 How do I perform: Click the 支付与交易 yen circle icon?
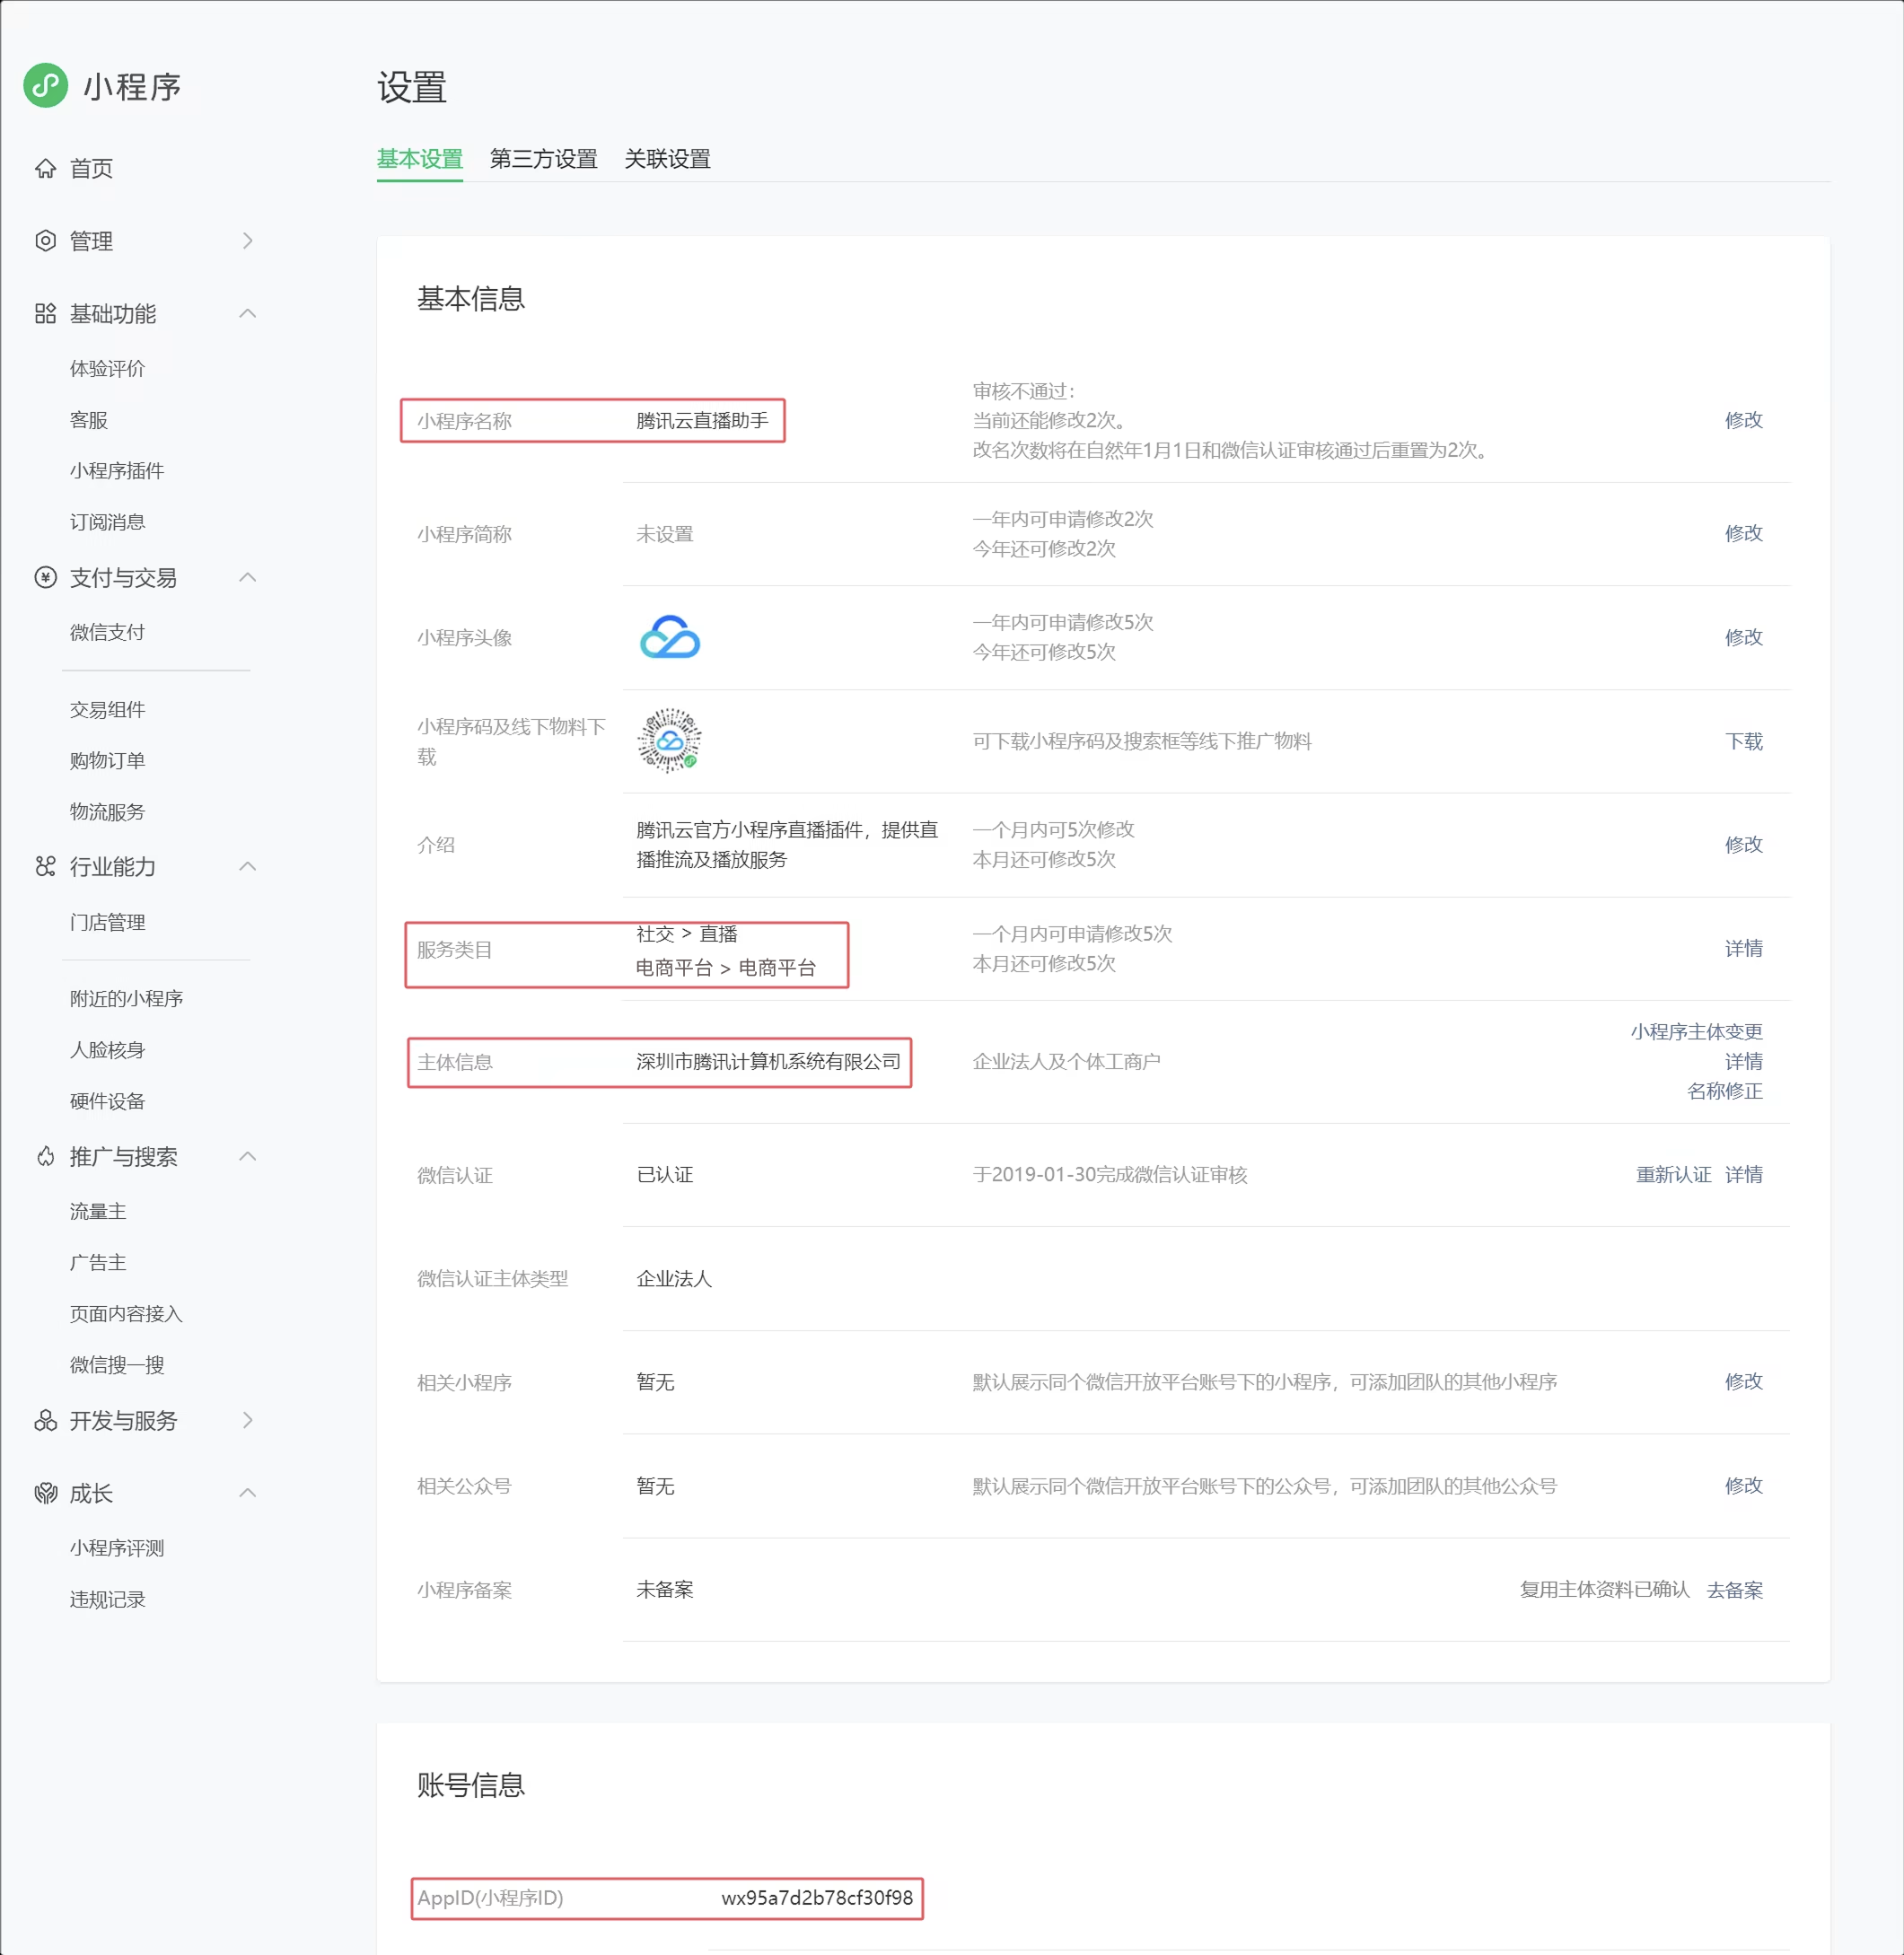(x=45, y=578)
